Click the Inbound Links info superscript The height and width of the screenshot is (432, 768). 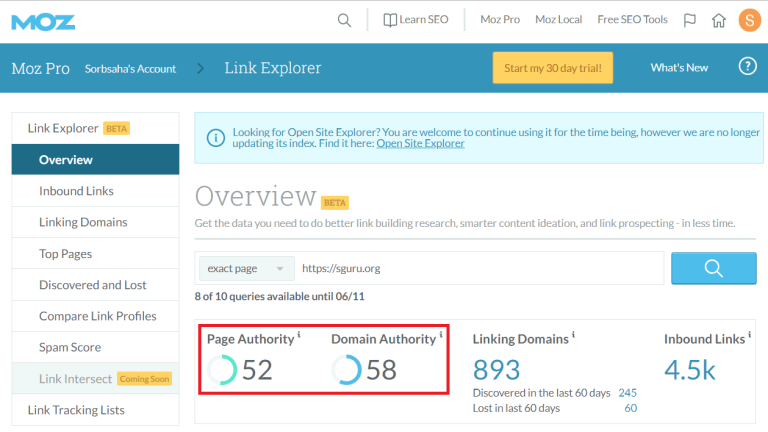click(749, 335)
